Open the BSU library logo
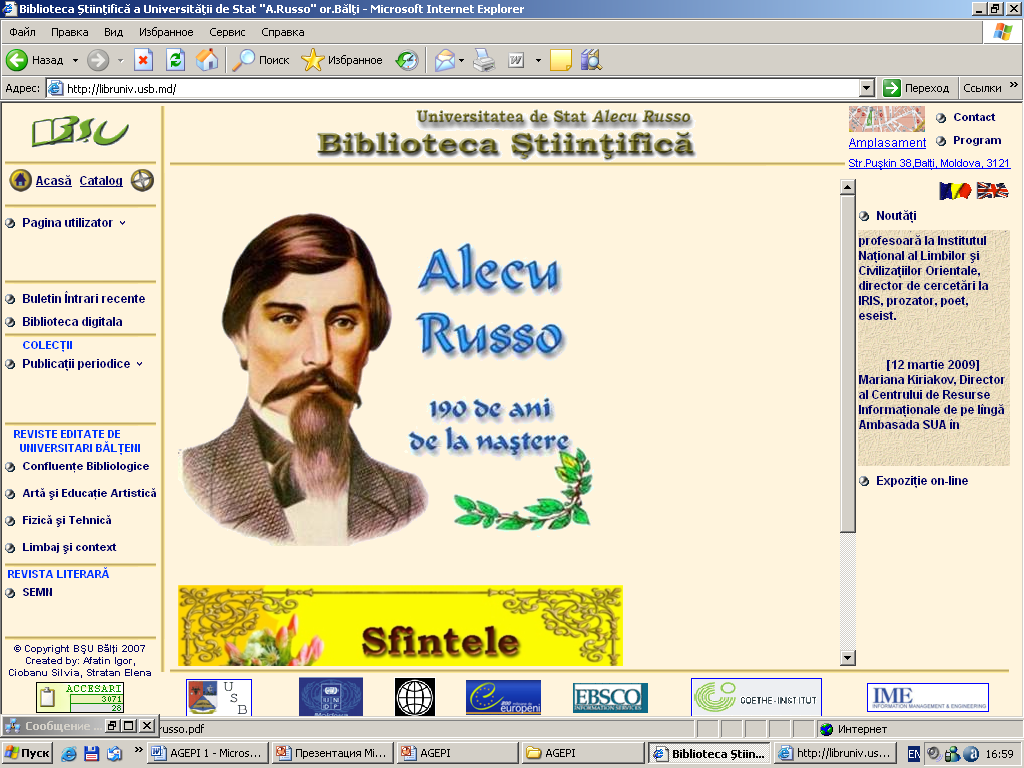1024x768 pixels. 81,131
